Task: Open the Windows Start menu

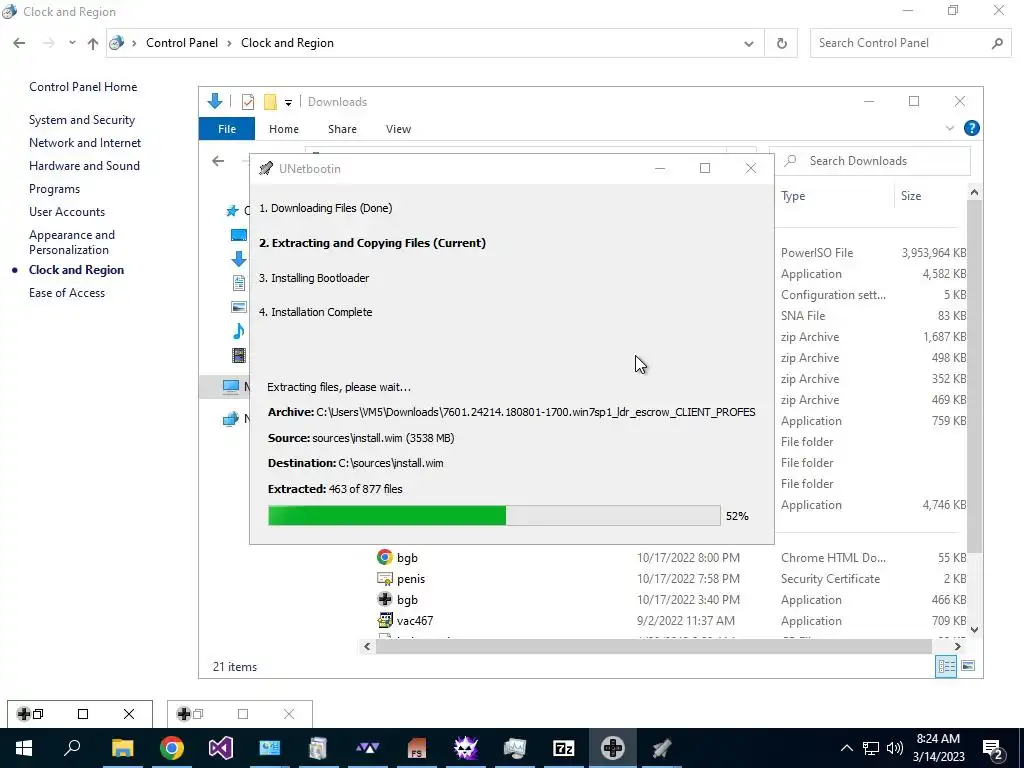Action: point(24,748)
